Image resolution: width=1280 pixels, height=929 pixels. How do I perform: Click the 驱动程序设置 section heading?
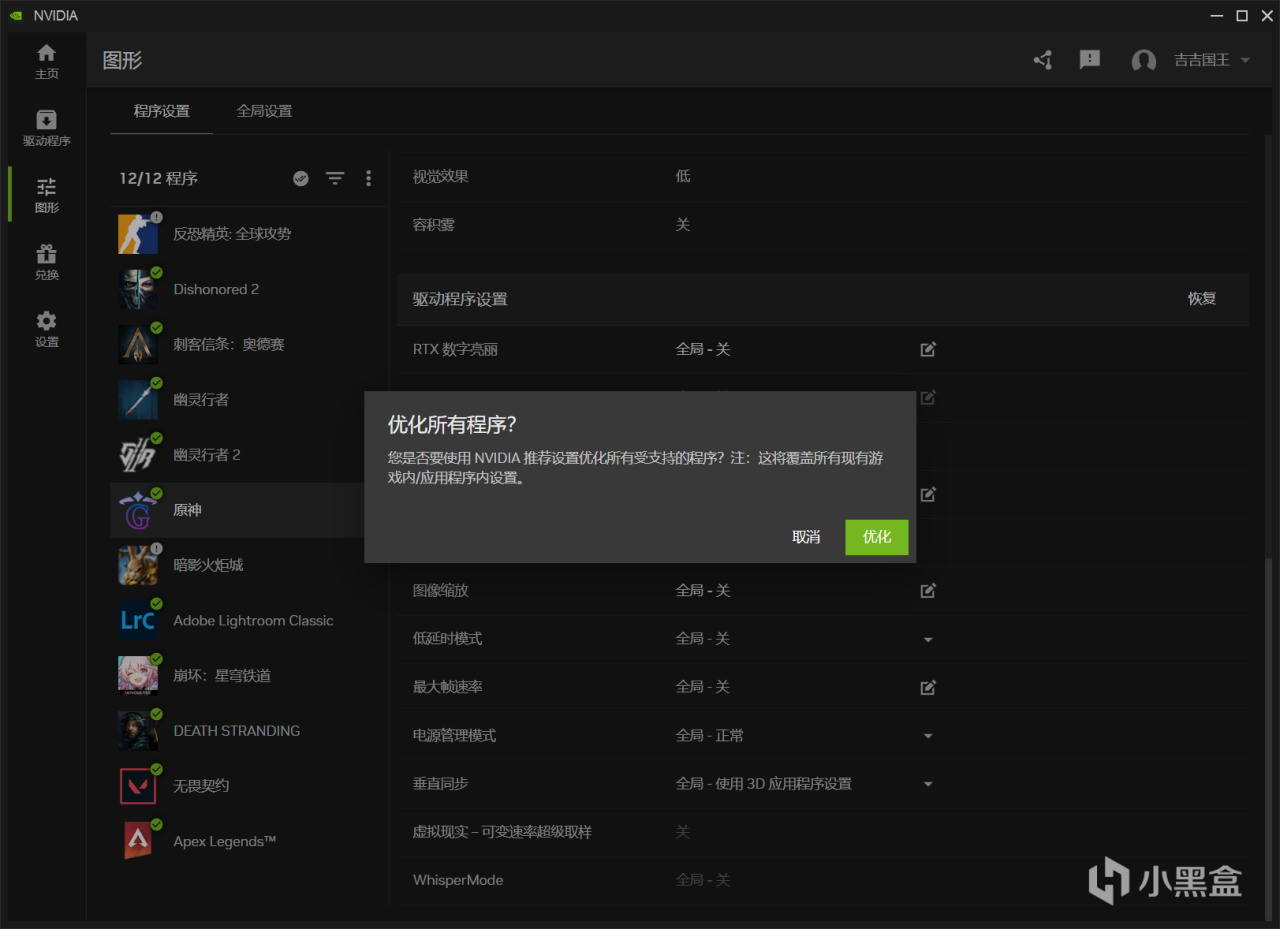(460, 299)
